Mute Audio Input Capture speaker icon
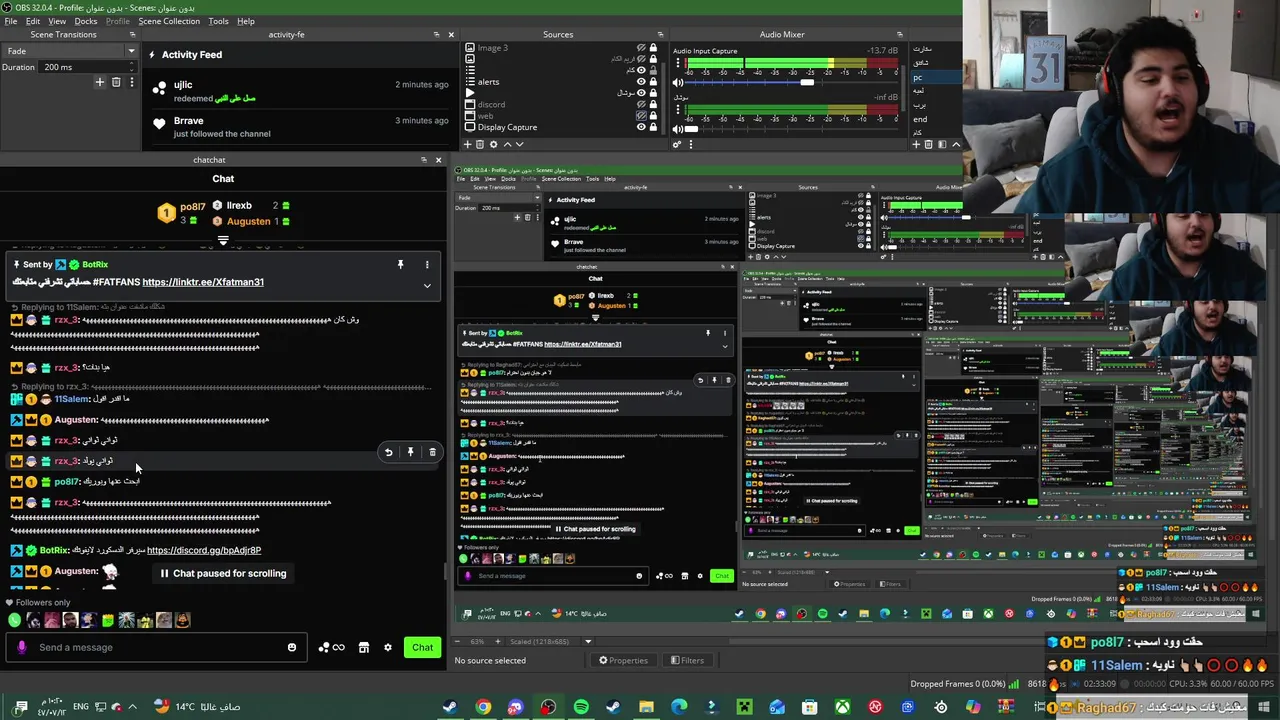 click(678, 83)
